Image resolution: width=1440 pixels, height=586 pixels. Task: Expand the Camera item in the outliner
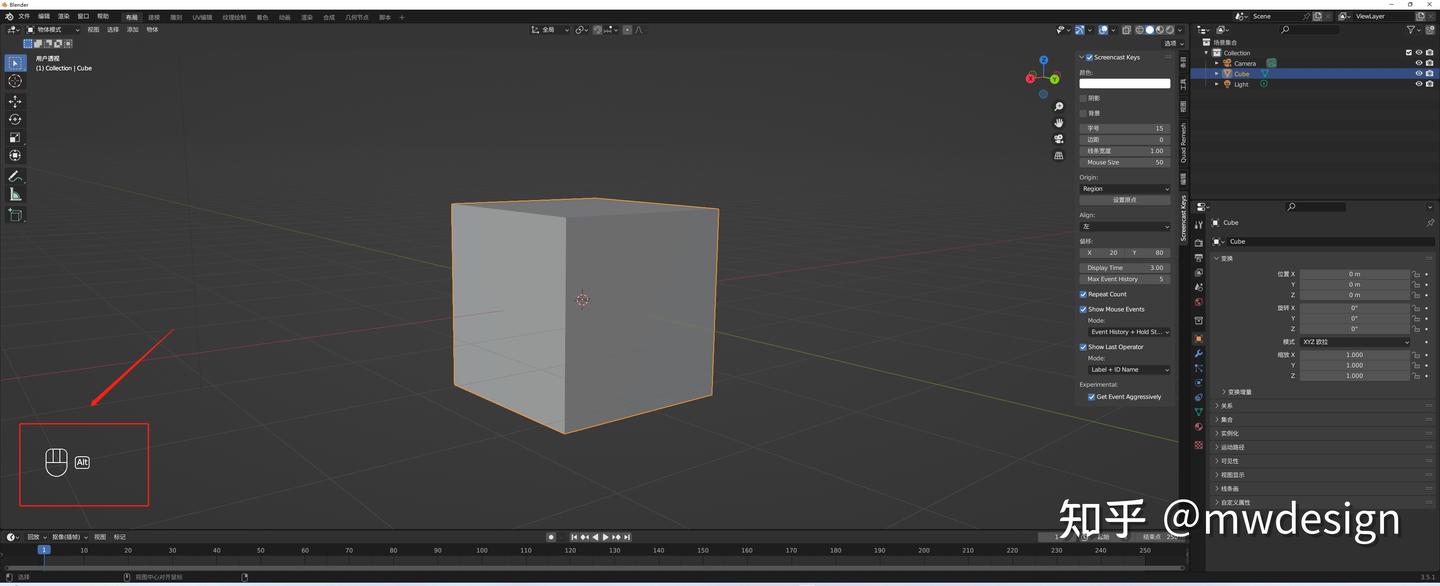1216,63
